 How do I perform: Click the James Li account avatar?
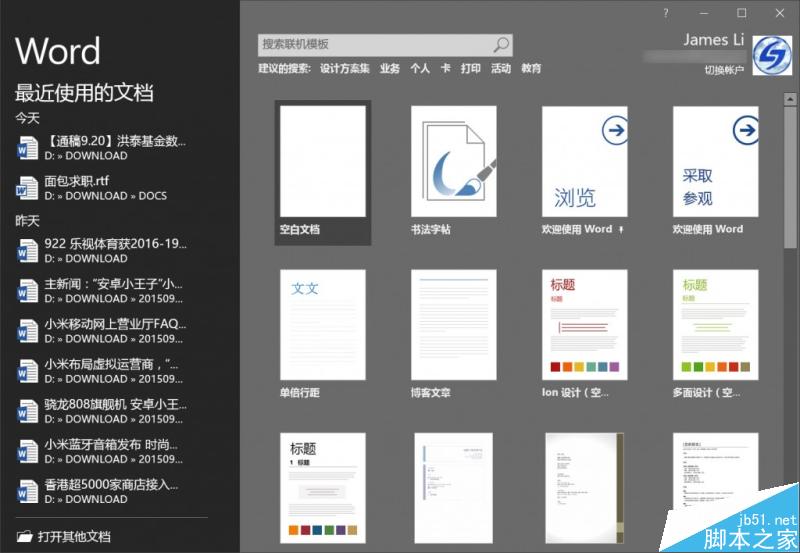click(771, 56)
